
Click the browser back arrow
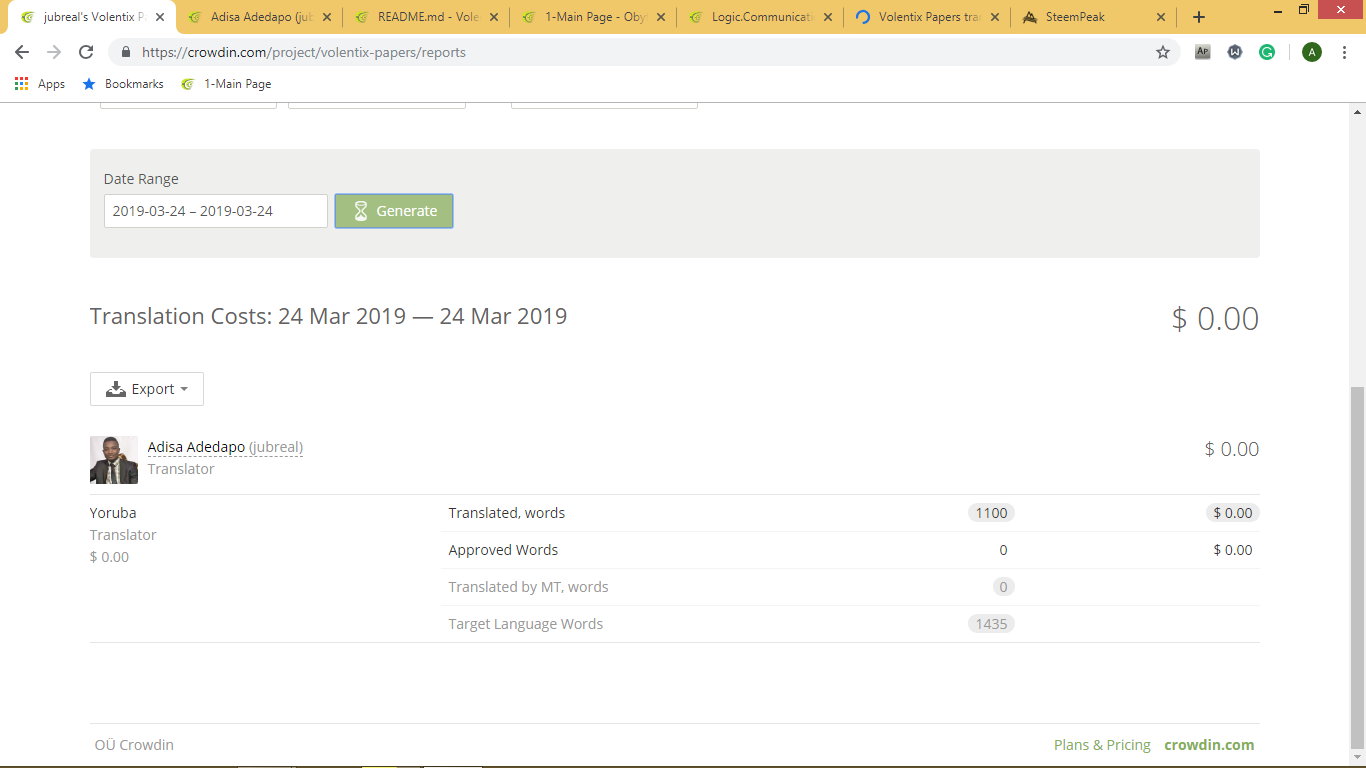[22, 52]
